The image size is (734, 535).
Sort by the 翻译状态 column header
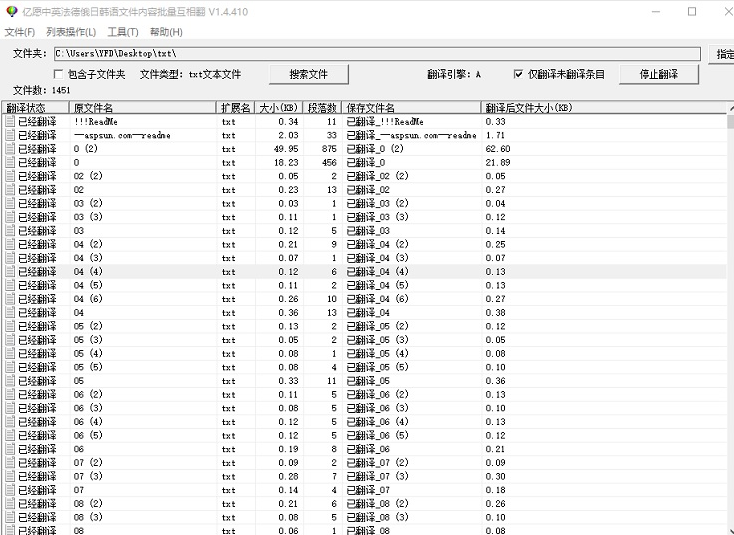tap(36, 108)
